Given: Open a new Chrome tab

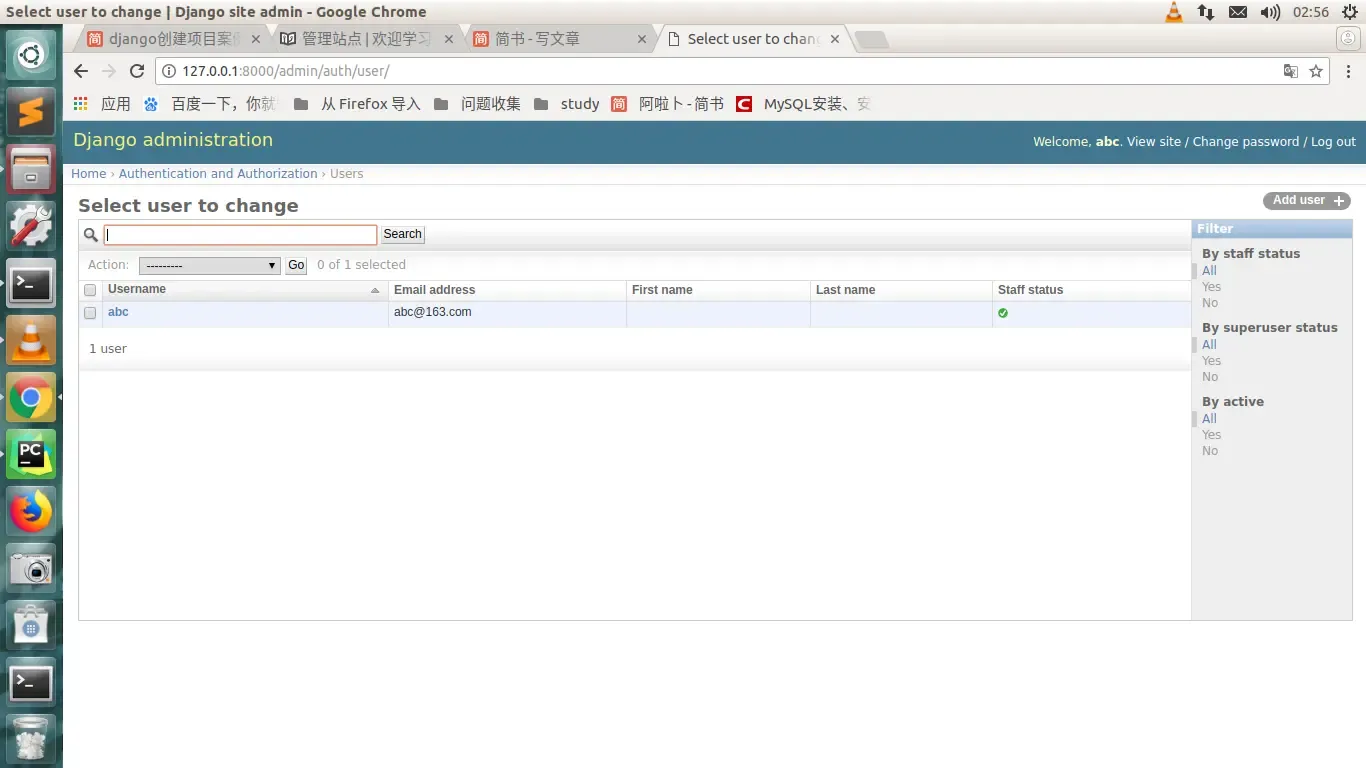Looking at the screenshot, I should 871,40.
